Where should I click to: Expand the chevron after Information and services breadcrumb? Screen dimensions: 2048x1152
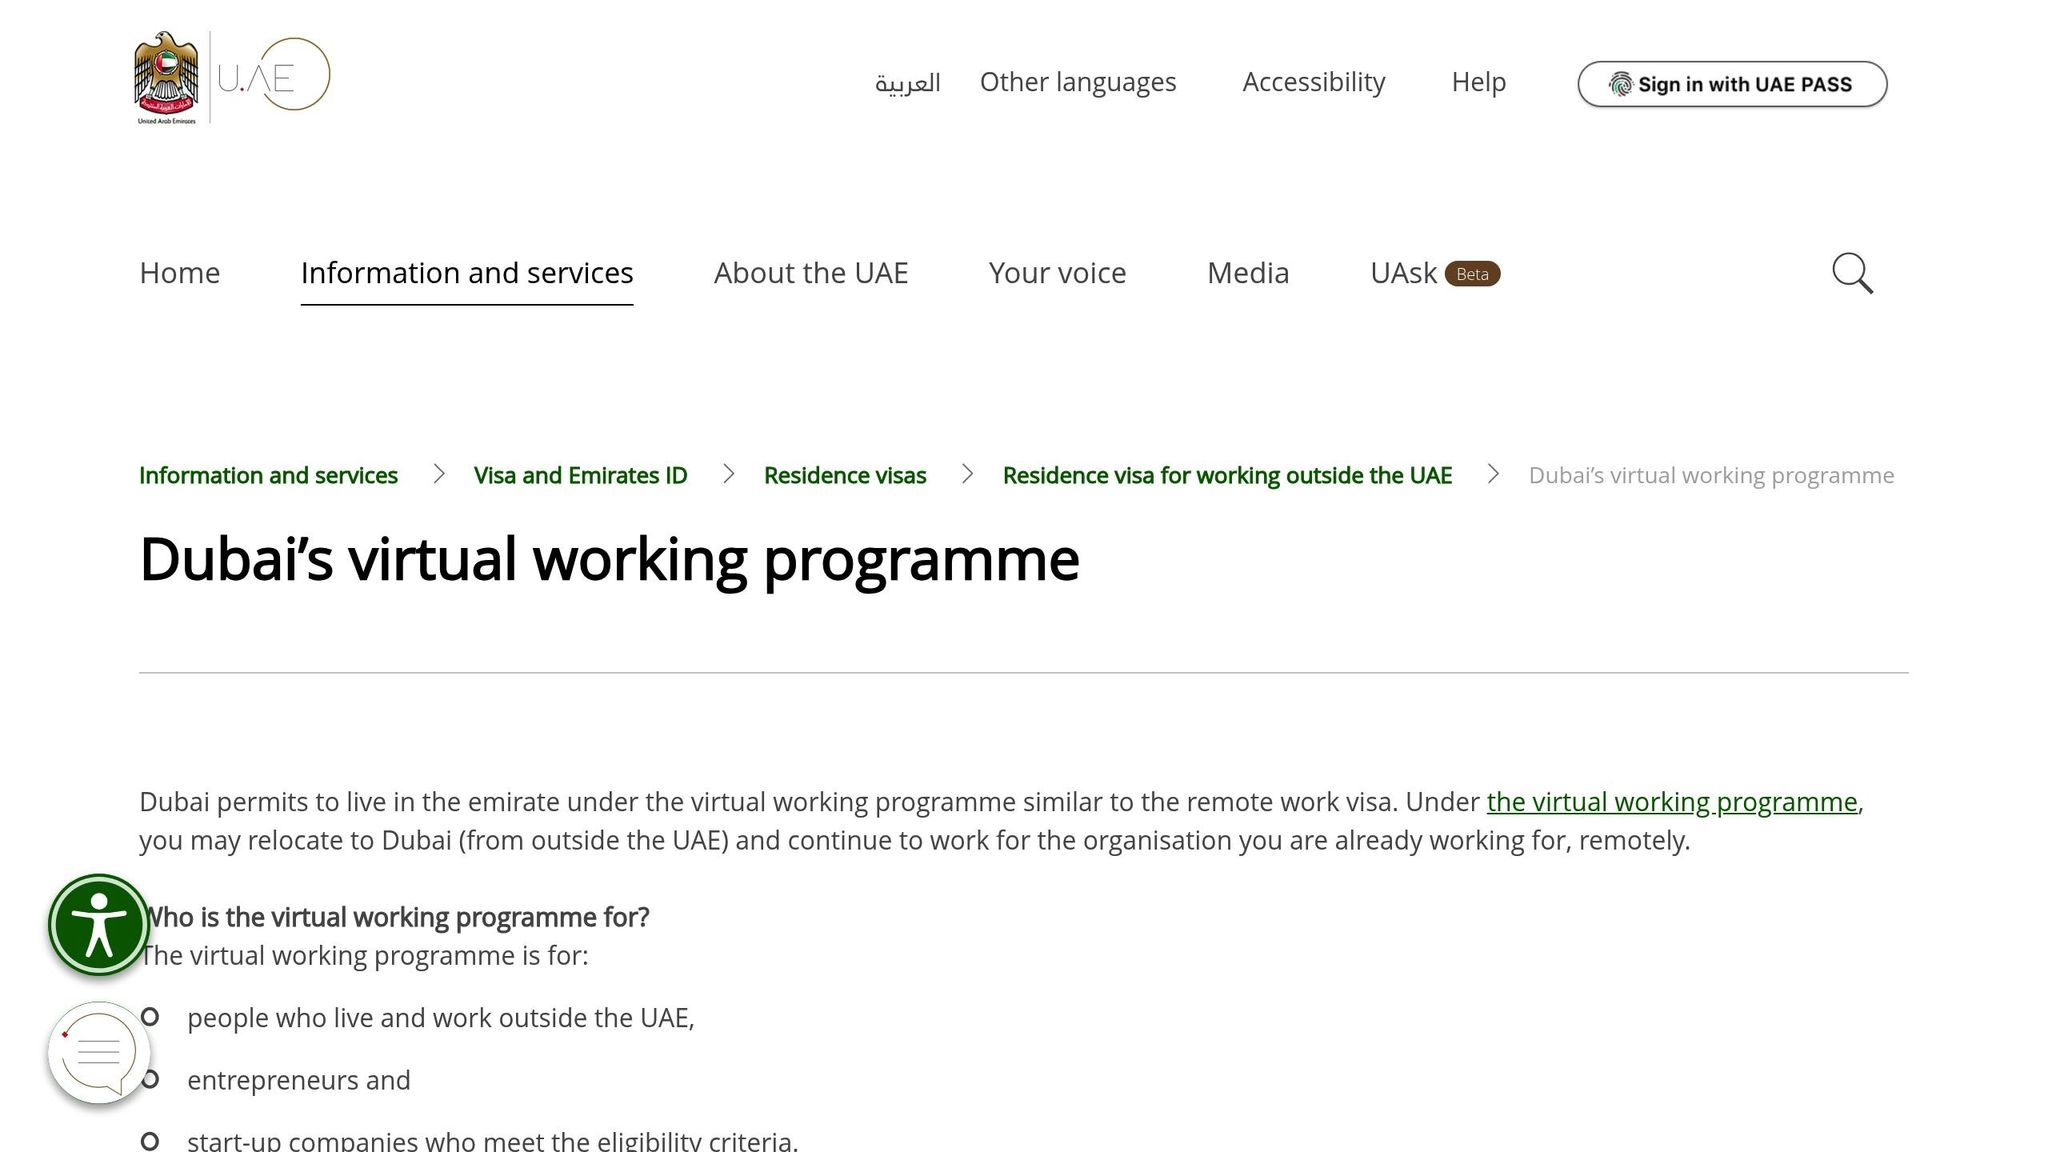(438, 475)
